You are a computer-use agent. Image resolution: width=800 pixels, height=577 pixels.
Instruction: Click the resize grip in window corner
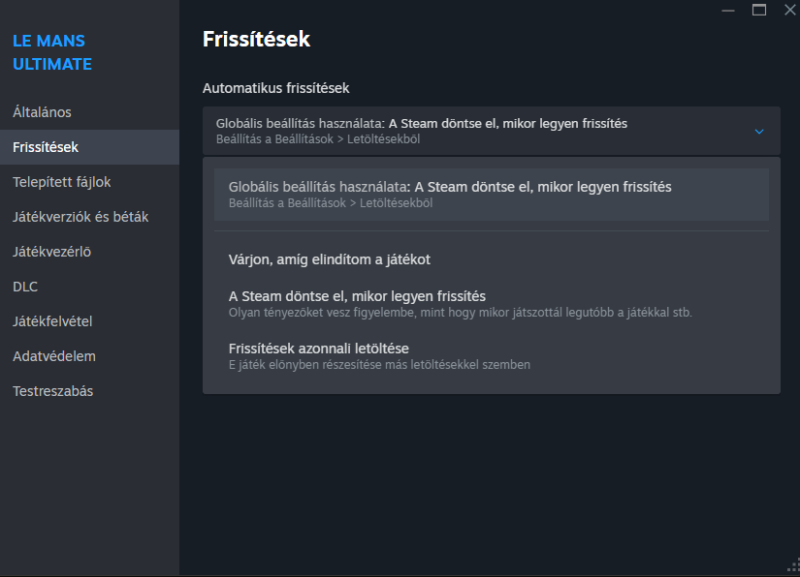(794, 565)
